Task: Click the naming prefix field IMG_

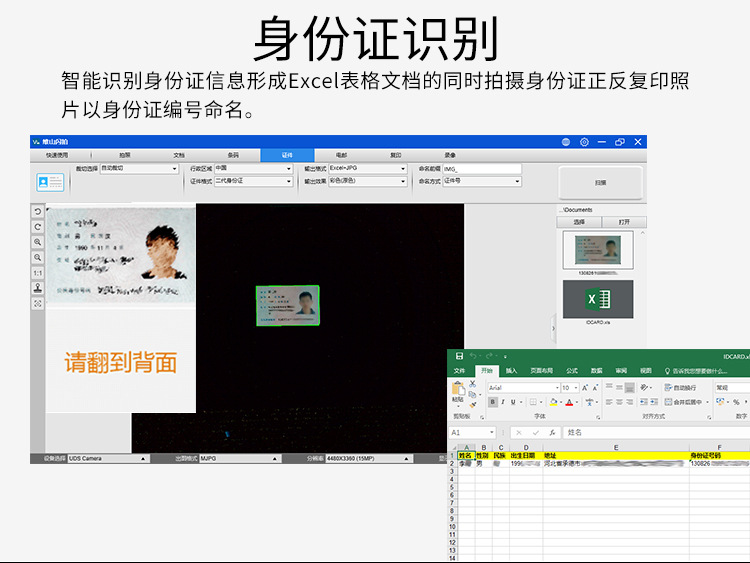Action: (482, 169)
